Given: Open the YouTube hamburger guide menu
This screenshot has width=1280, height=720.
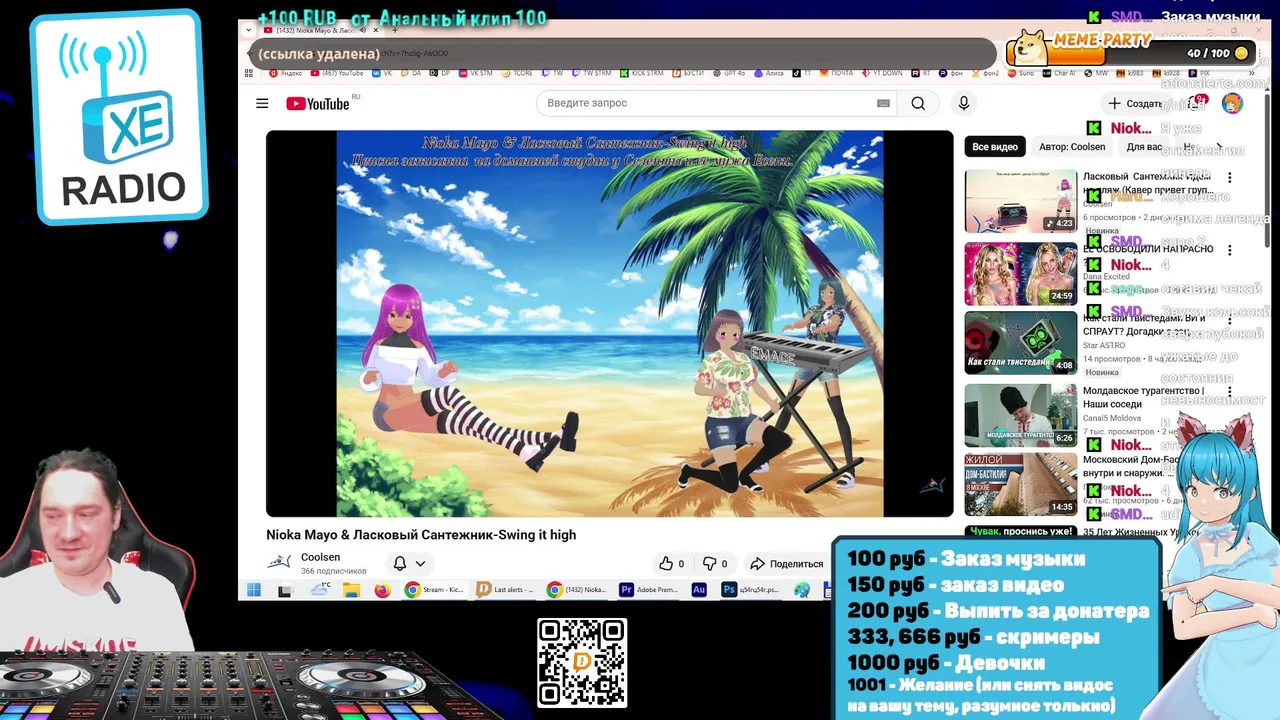Looking at the screenshot, I should point(262,103).
